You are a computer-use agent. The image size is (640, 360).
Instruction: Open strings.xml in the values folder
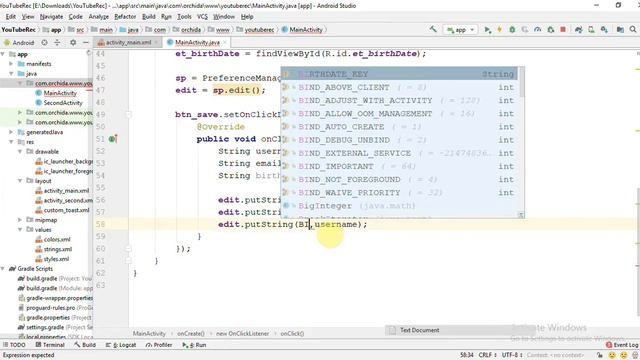(x=58, y=249)
